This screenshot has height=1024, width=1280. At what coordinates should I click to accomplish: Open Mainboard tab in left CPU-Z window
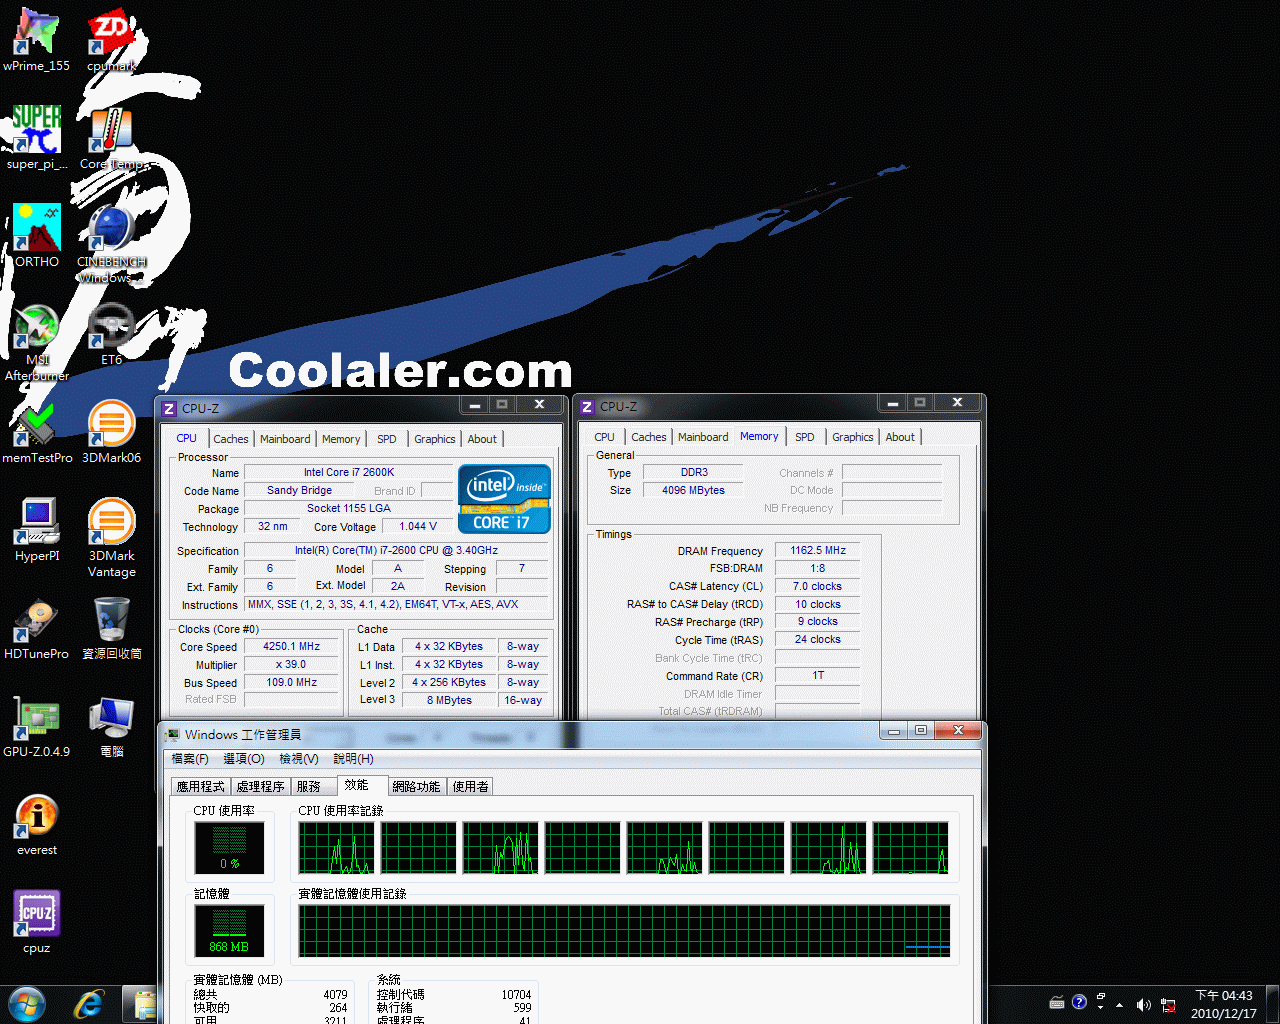[x=285, y=439]
